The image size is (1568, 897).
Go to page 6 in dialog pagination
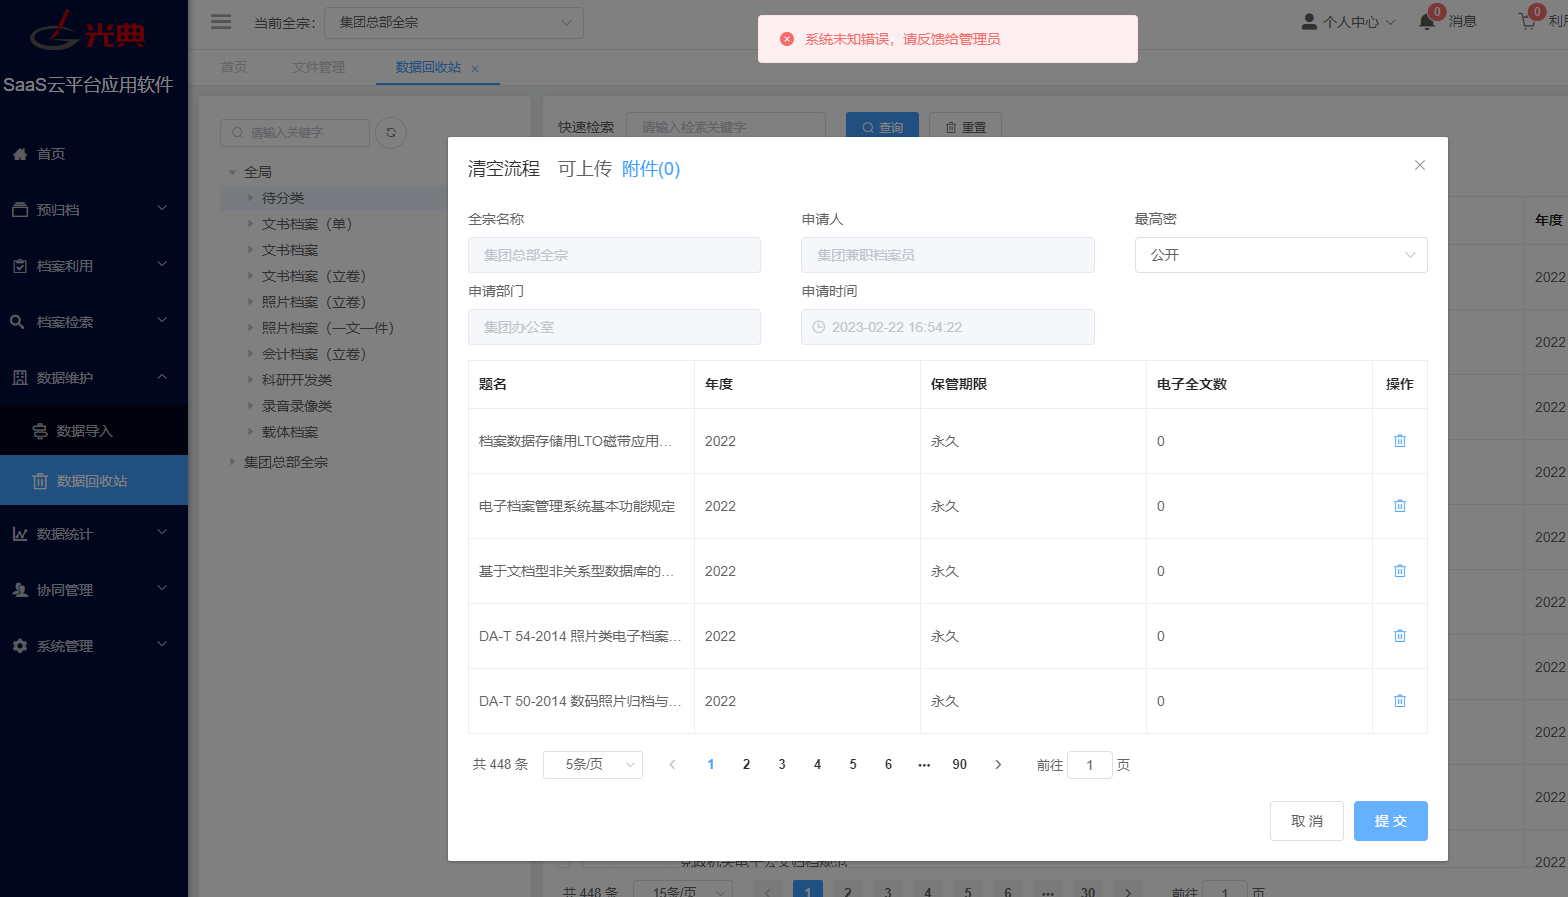coord(888,765)
